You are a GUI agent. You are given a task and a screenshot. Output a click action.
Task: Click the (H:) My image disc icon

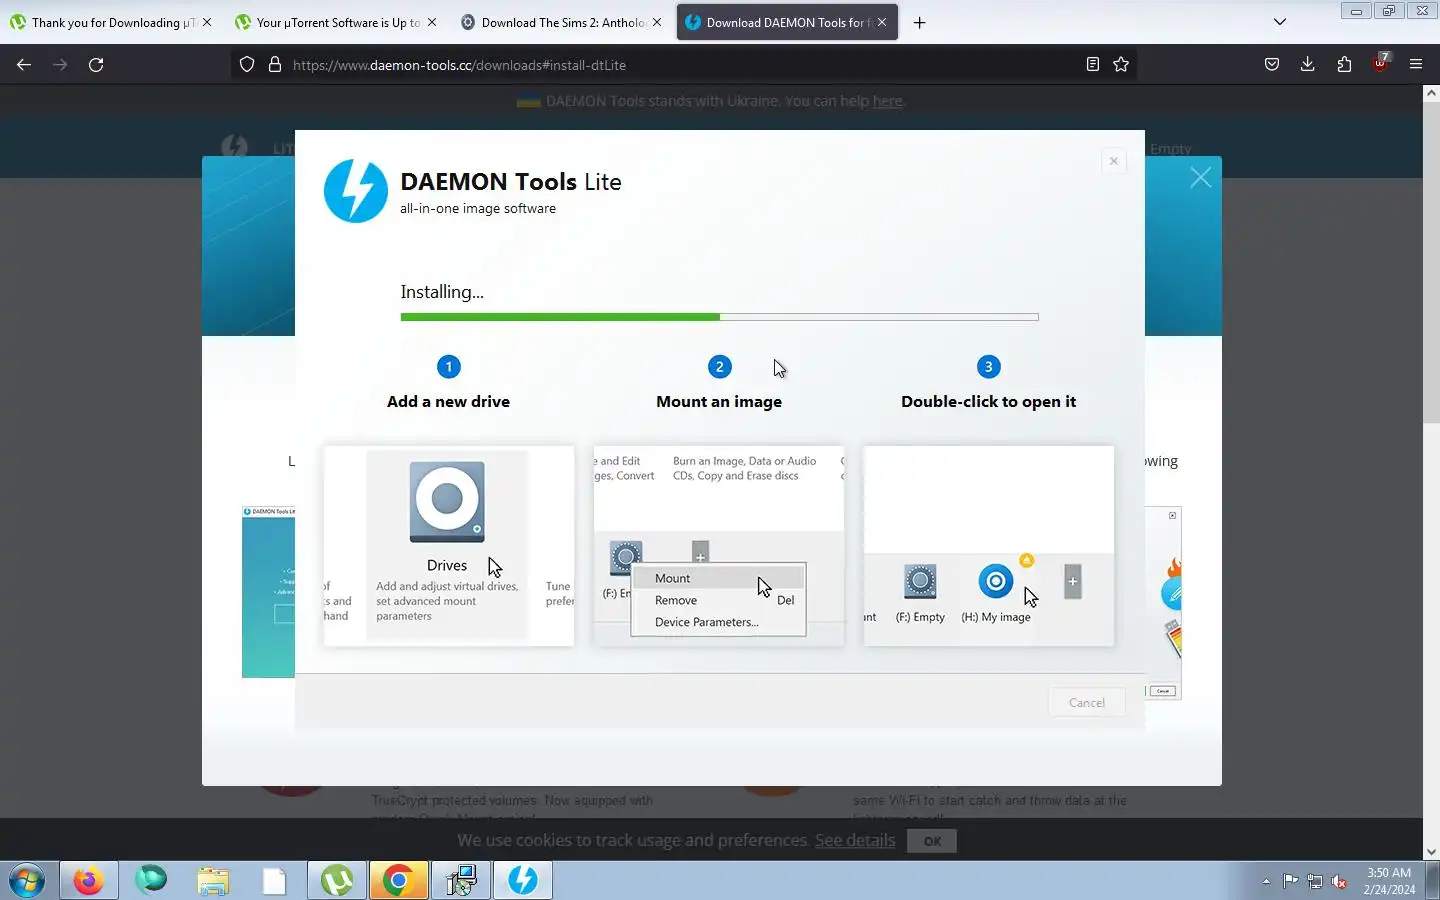tap(995, 581)
